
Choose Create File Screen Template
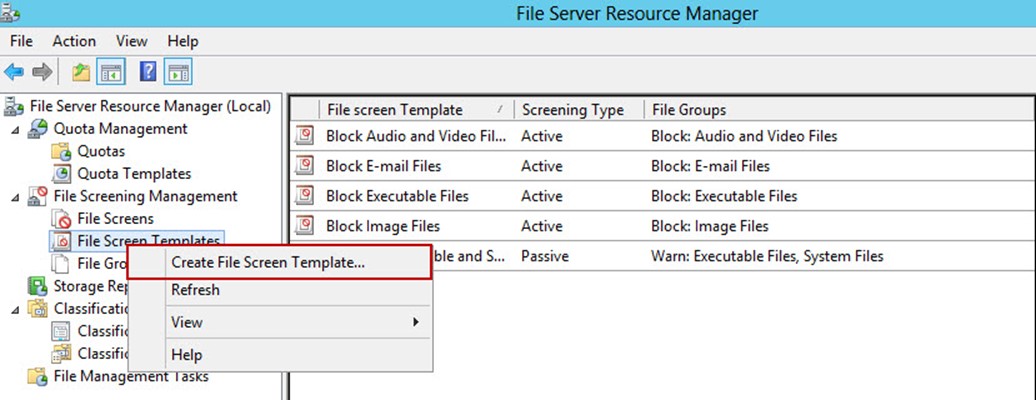pyautogui.click(x=268, y=263)
